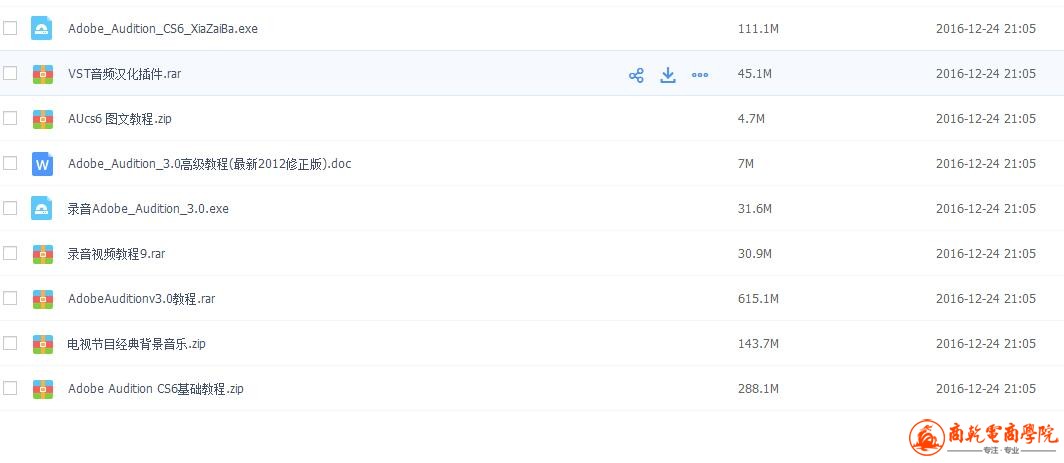Click the archive icon for Adobe Audition CS6基础教程.zip
This screenshot has width=1064, height=463.
pyautogui.click(x=43, y=389)
